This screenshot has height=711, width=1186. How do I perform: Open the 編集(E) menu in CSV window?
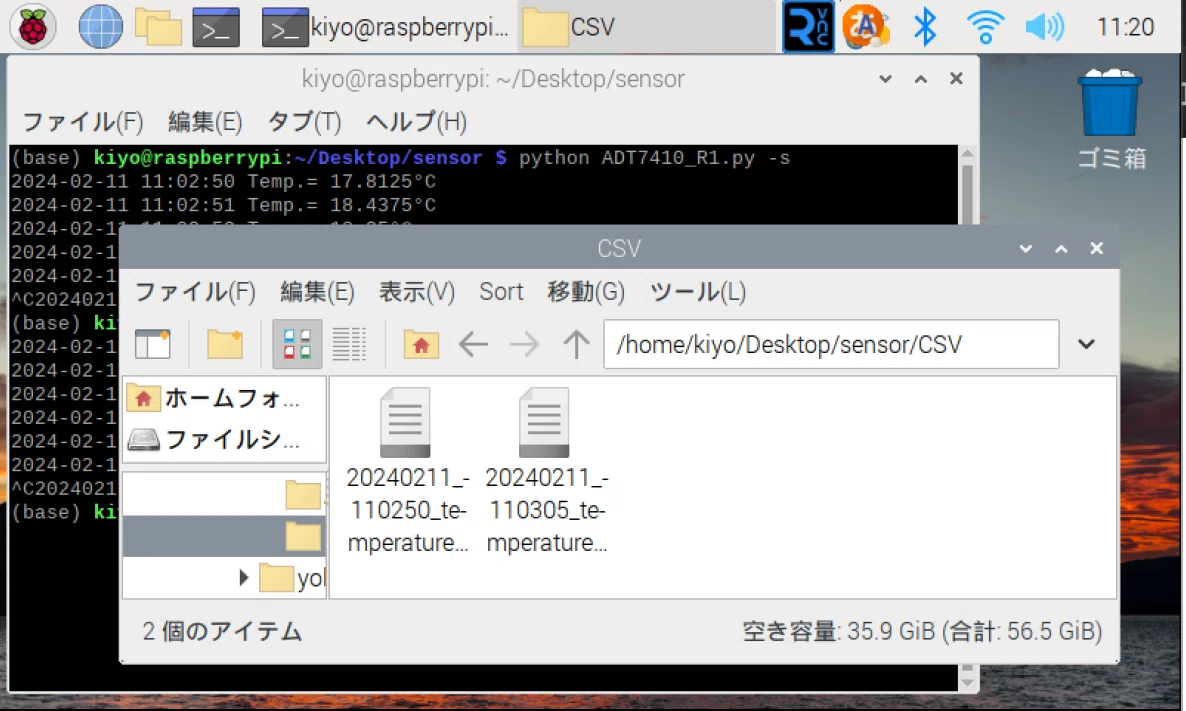coord(318,292)
